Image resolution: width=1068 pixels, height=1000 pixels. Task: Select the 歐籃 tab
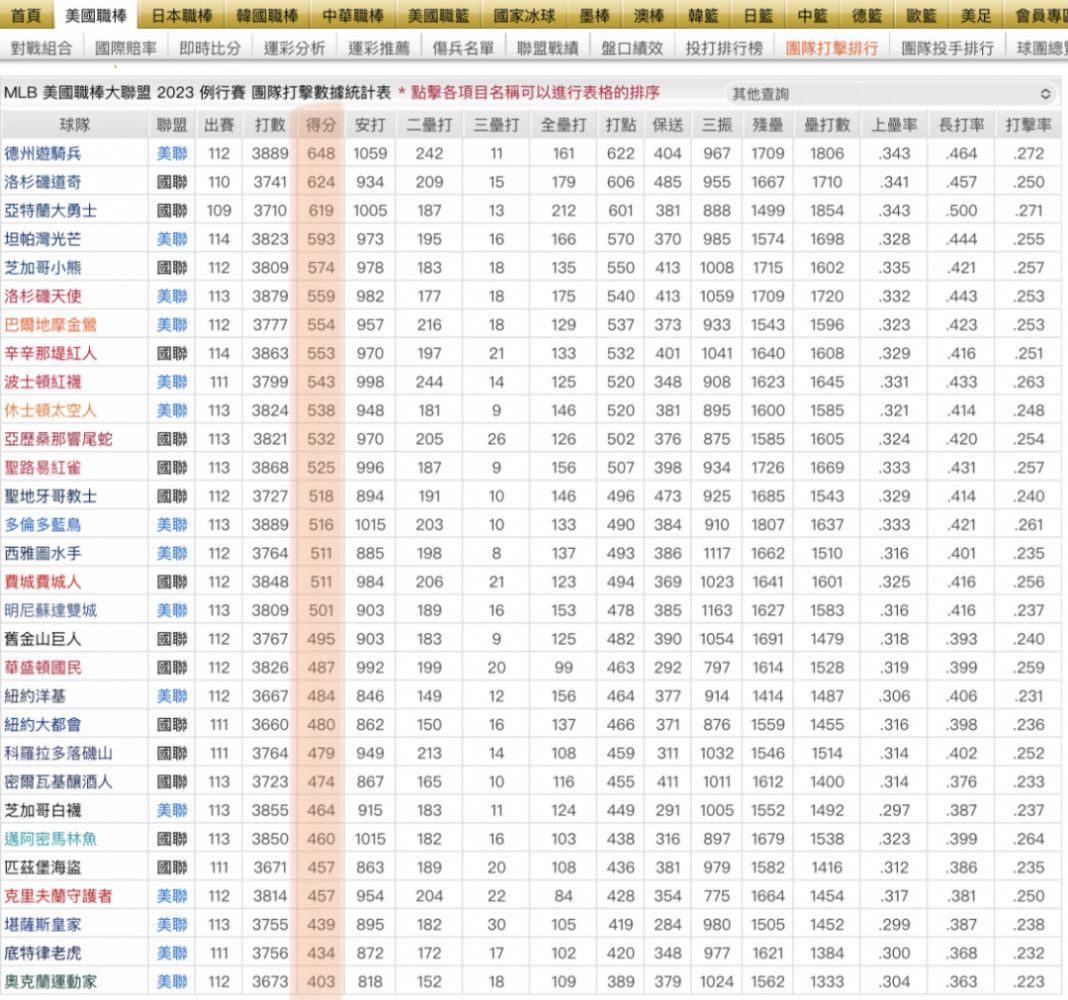922,15
